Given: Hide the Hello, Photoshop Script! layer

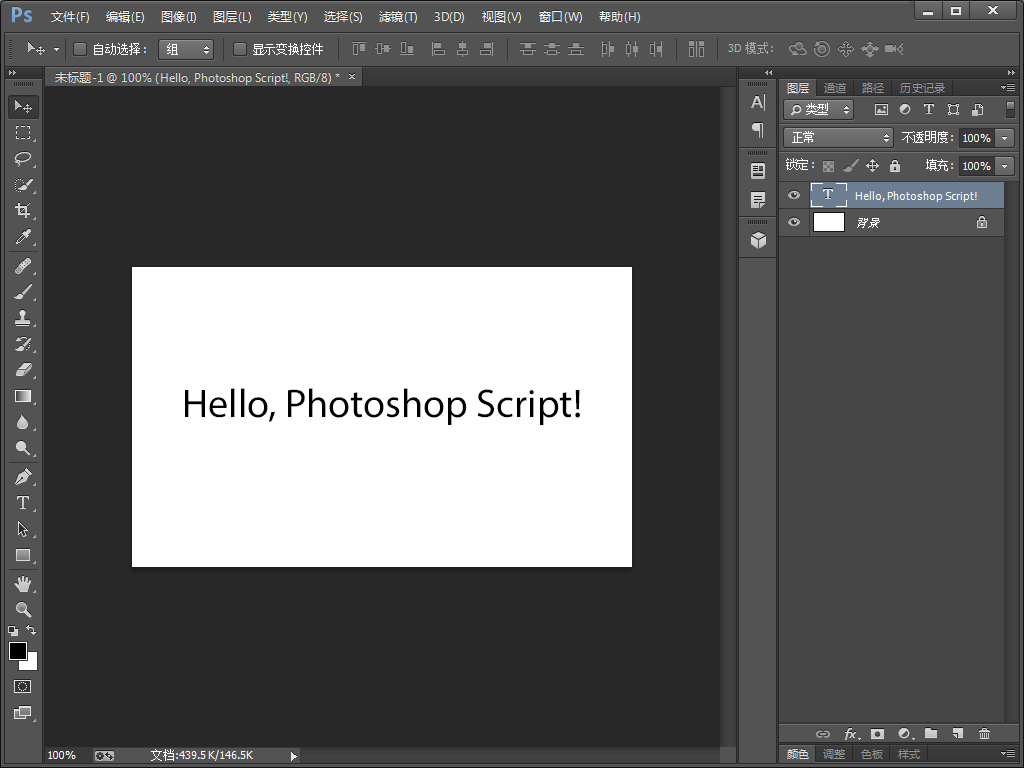Looking at the screenshot, I should click(794, 195).
